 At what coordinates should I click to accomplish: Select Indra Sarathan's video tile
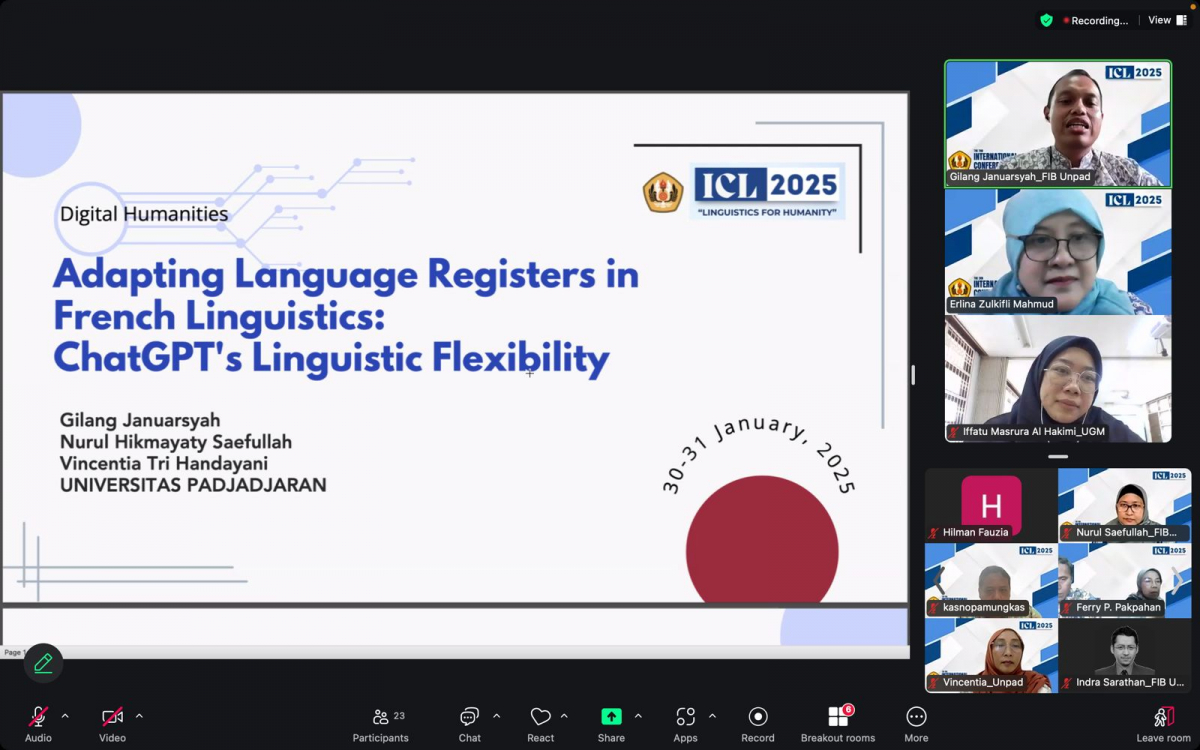click(x=1125, y=655)
